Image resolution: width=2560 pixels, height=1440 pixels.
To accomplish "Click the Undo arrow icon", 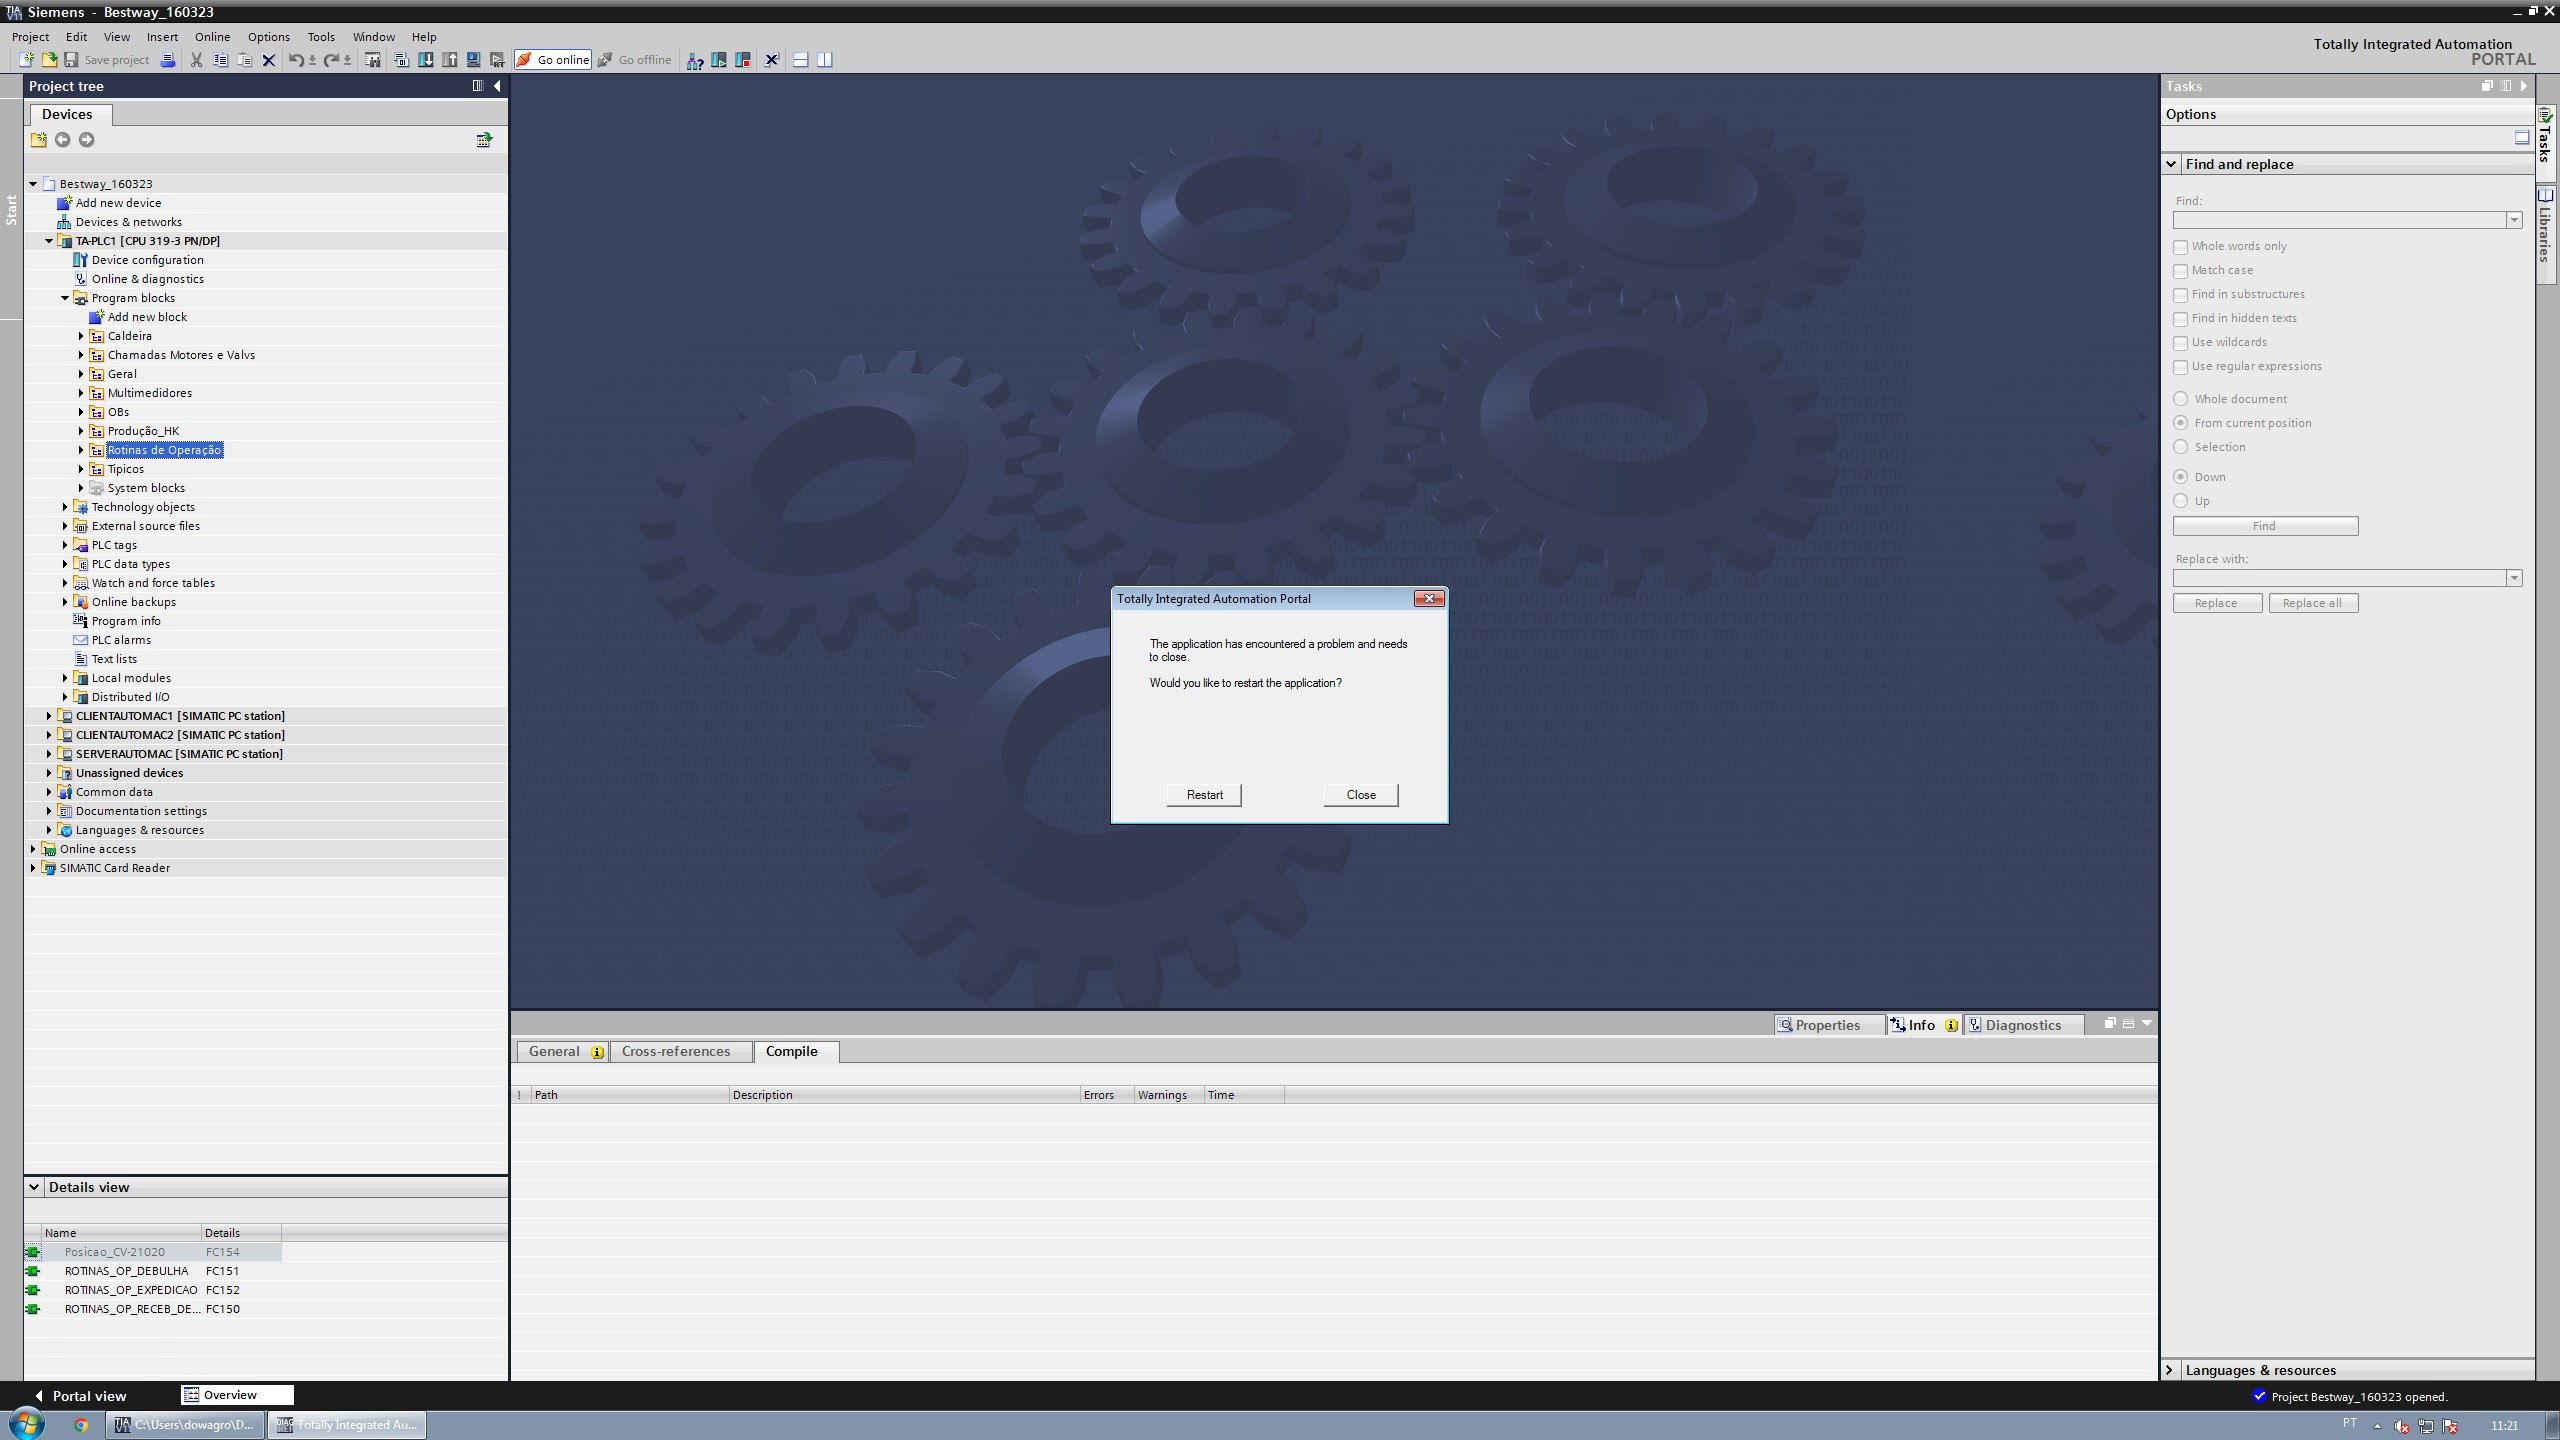I will pos(295,60).
